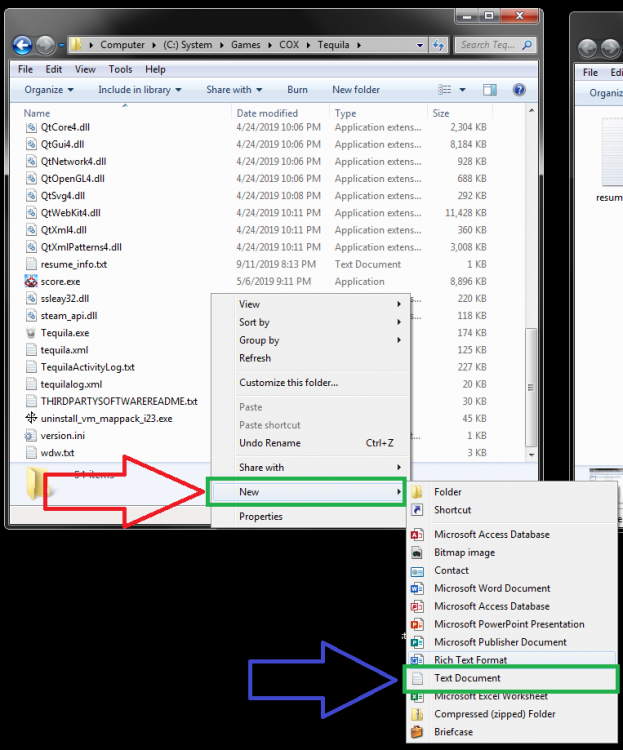Screen dimensions: 623x750
Task: Expand the Include in library dropdown
Action: pos(139,90)
